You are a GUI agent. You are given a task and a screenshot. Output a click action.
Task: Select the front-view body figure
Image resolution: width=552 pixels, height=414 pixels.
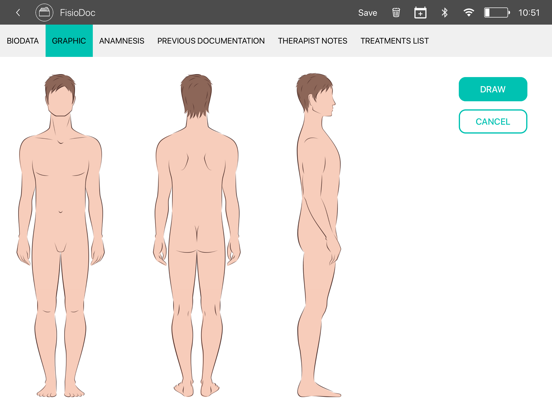61,236
